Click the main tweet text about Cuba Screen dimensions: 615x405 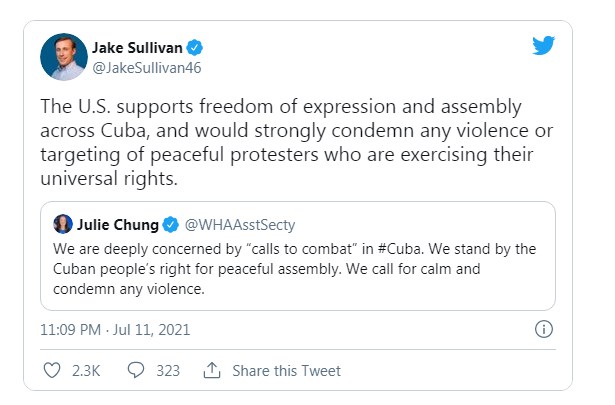(297, 142)
